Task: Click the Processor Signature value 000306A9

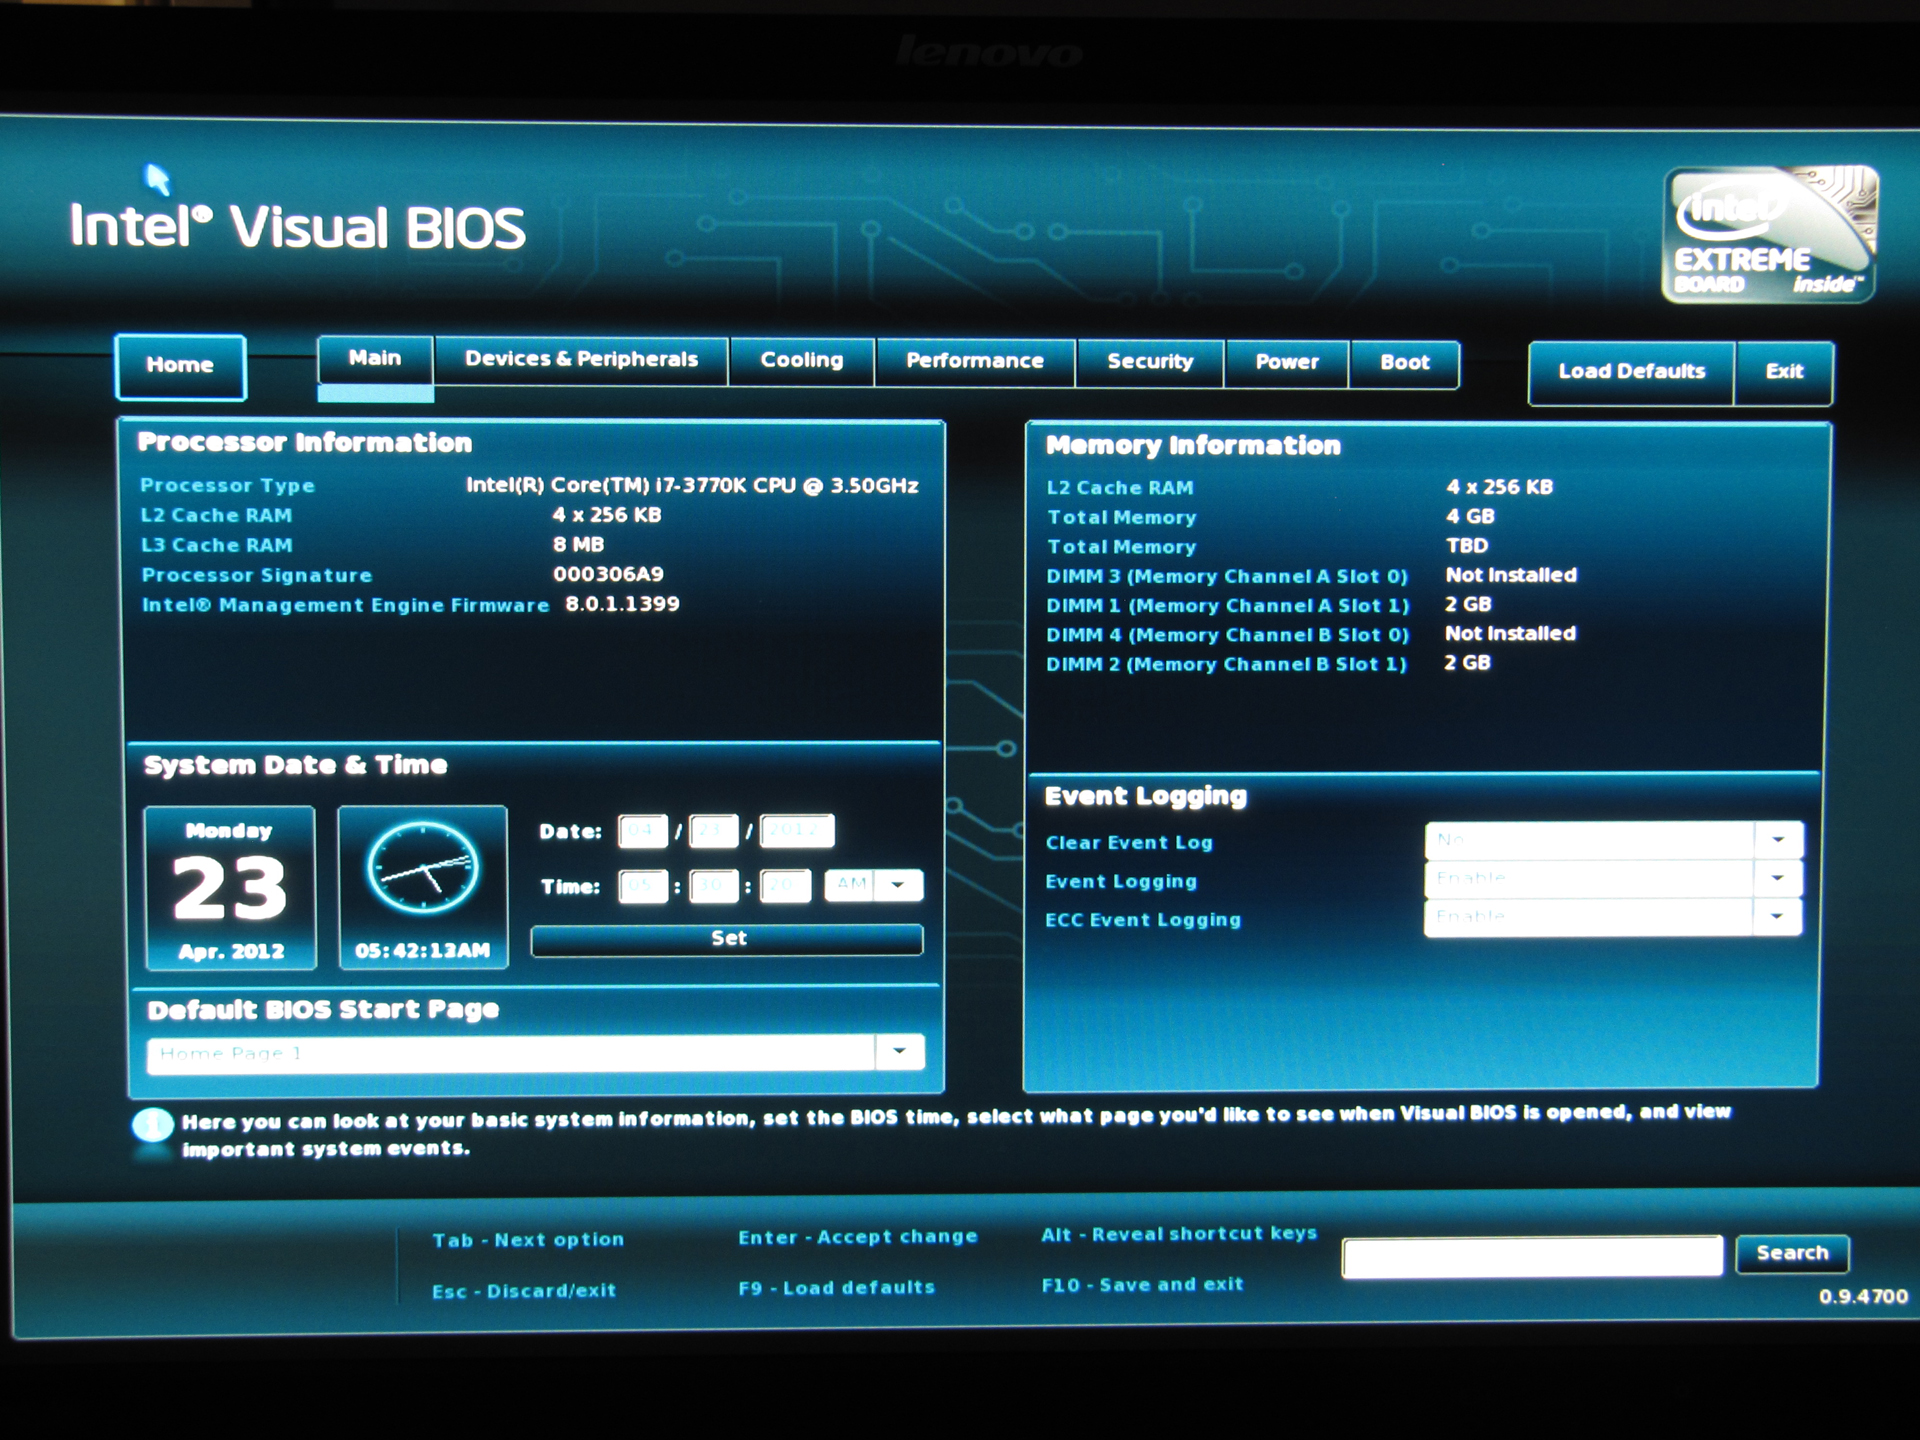Action: click(x=608, y=574)
